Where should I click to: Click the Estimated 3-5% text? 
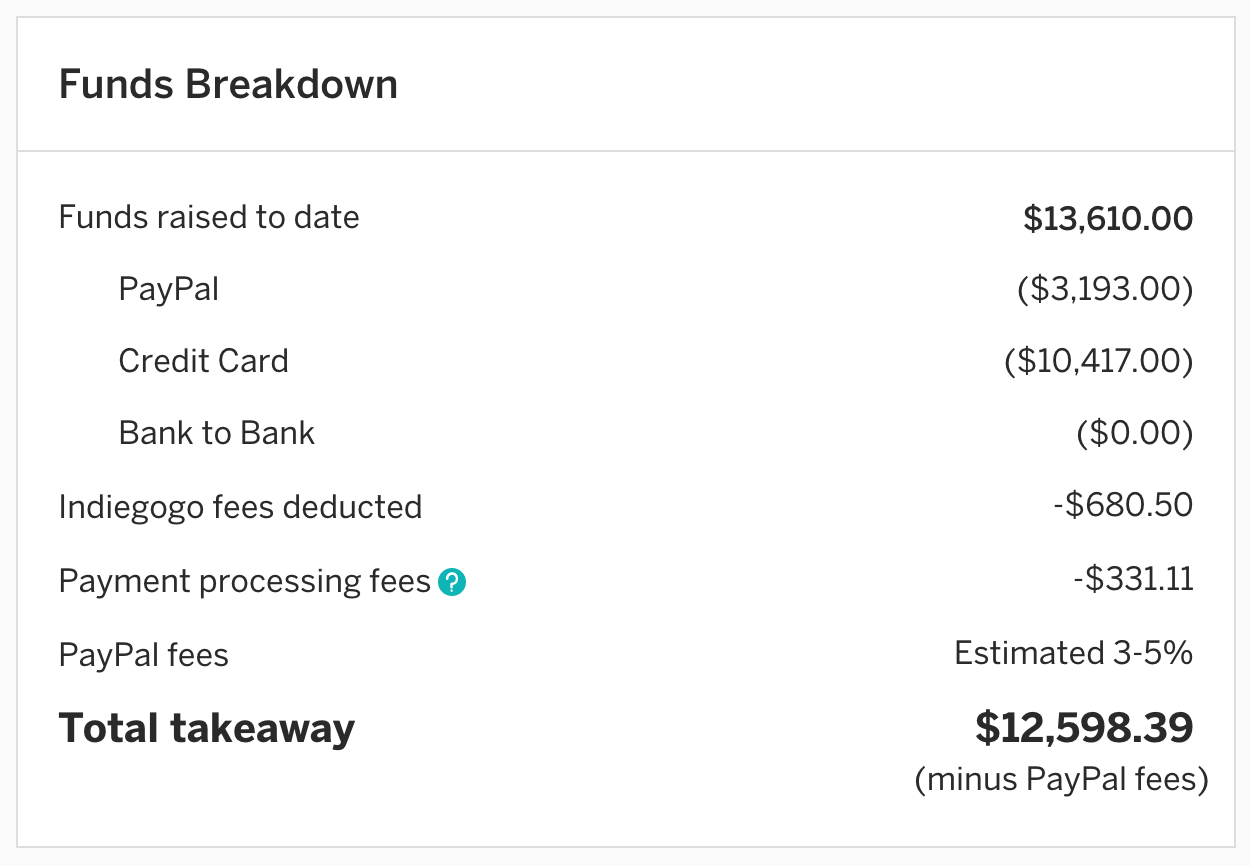click(1073, 653)
